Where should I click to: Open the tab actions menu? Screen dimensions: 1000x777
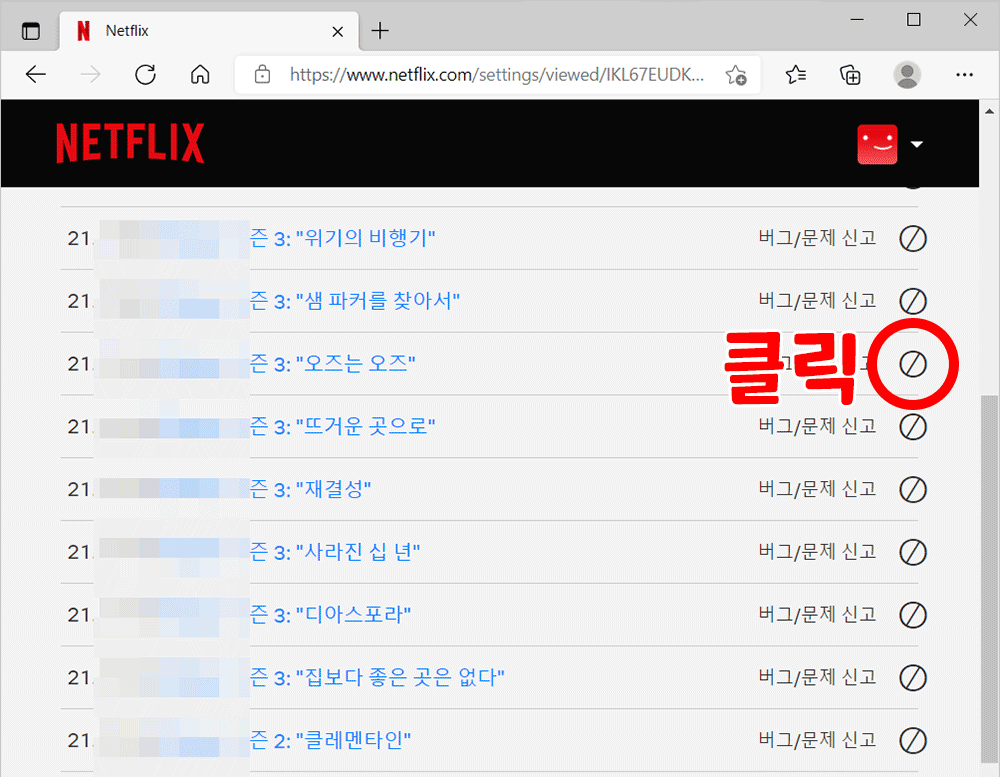click(x=31, y=31)
